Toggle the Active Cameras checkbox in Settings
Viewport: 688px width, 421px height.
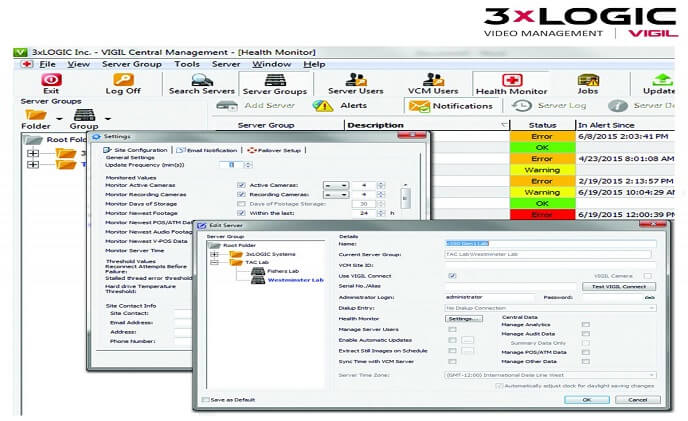click(x=241, y=185)
